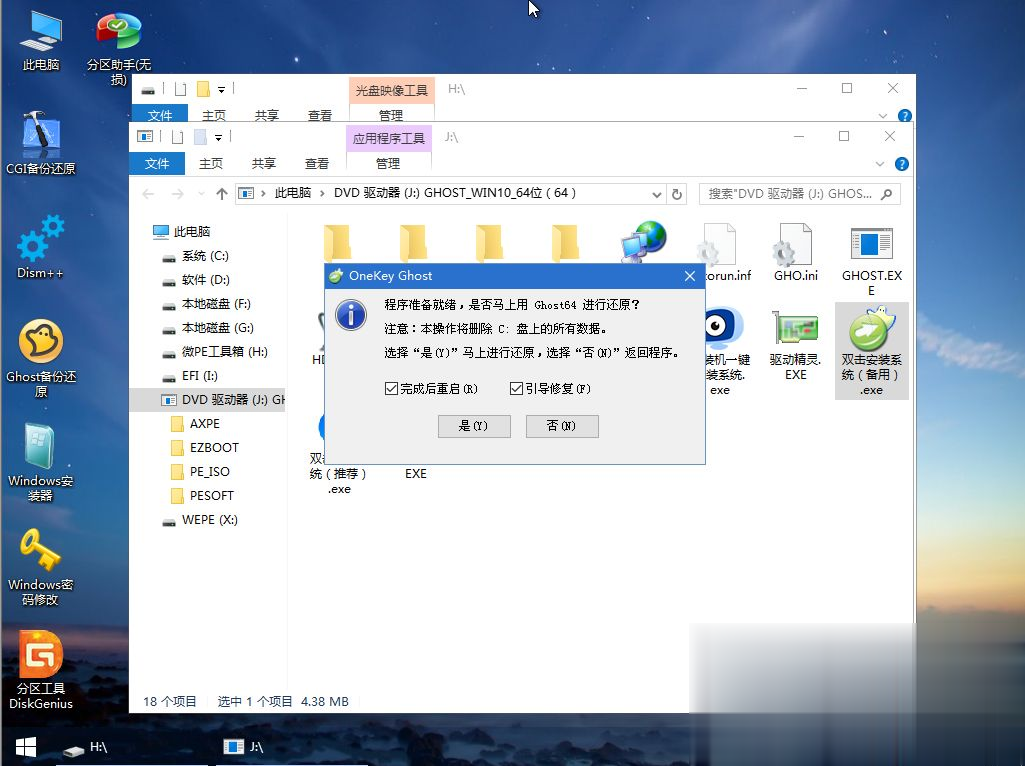Open recent locations dropdown arrow

pos(201,194)
